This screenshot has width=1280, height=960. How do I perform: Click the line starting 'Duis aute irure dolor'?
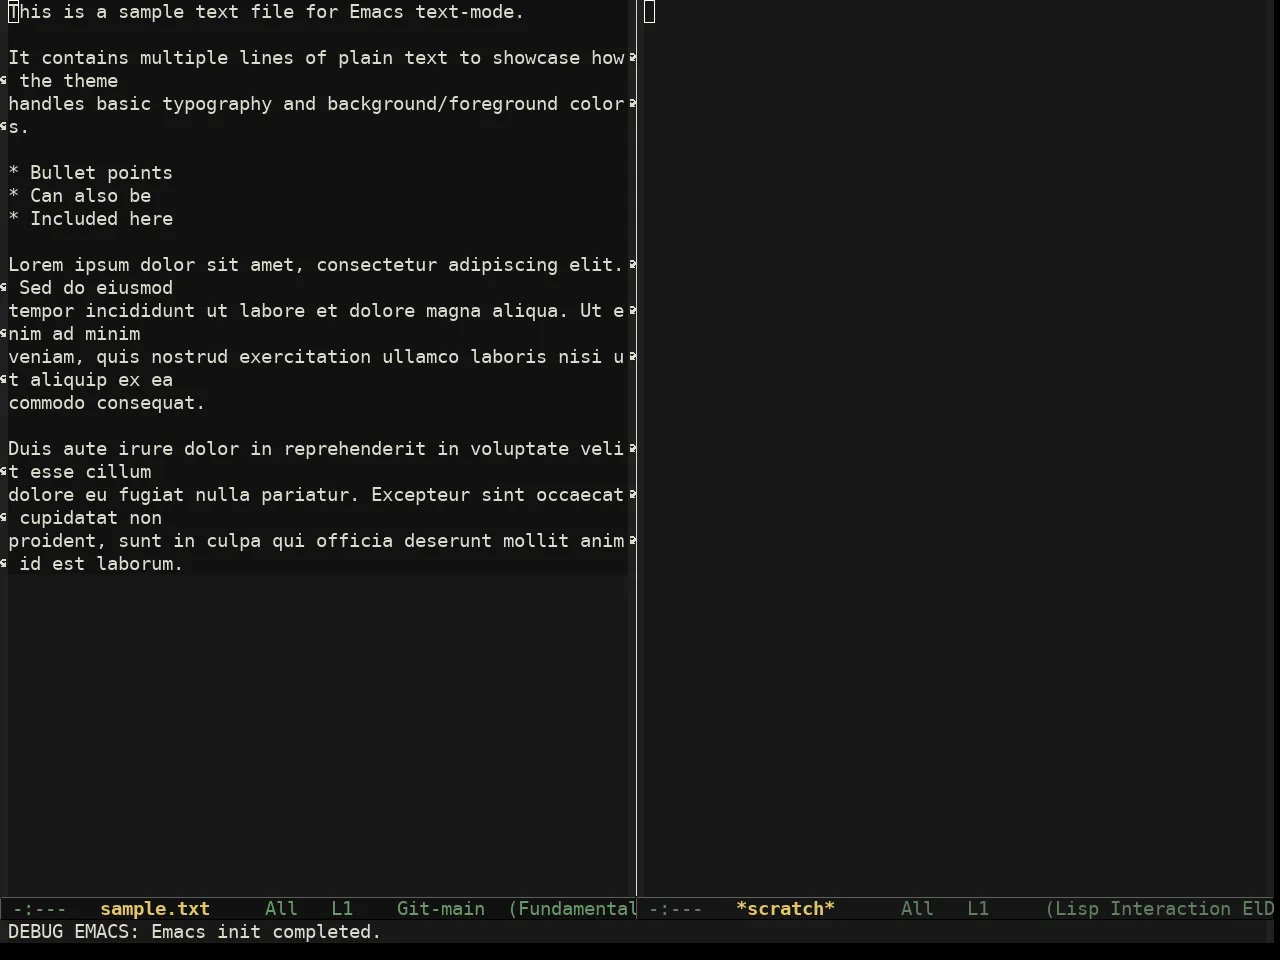tap(316, 449)
